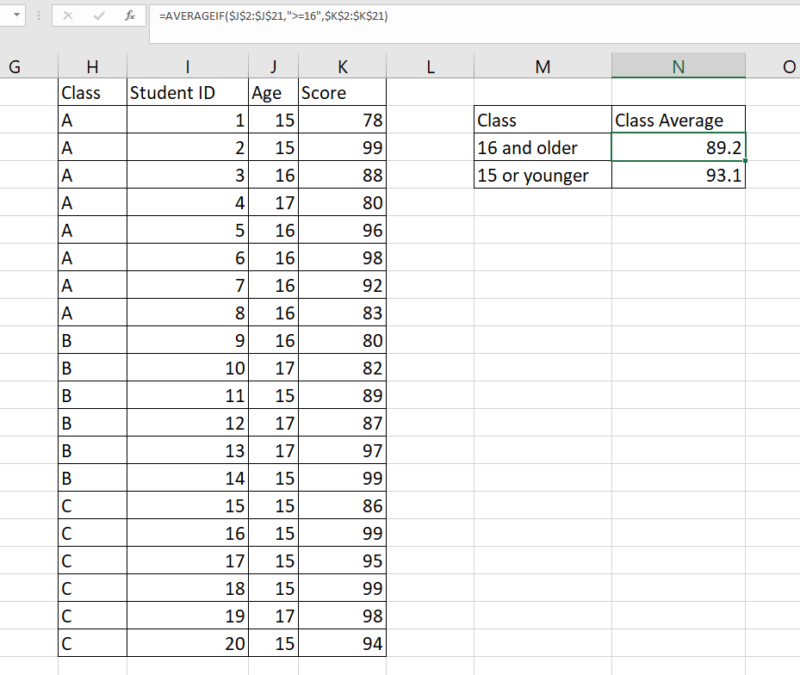Select the 'Age' header cell
This screenshot has height=675, width=800.
[x=273, y=92]
